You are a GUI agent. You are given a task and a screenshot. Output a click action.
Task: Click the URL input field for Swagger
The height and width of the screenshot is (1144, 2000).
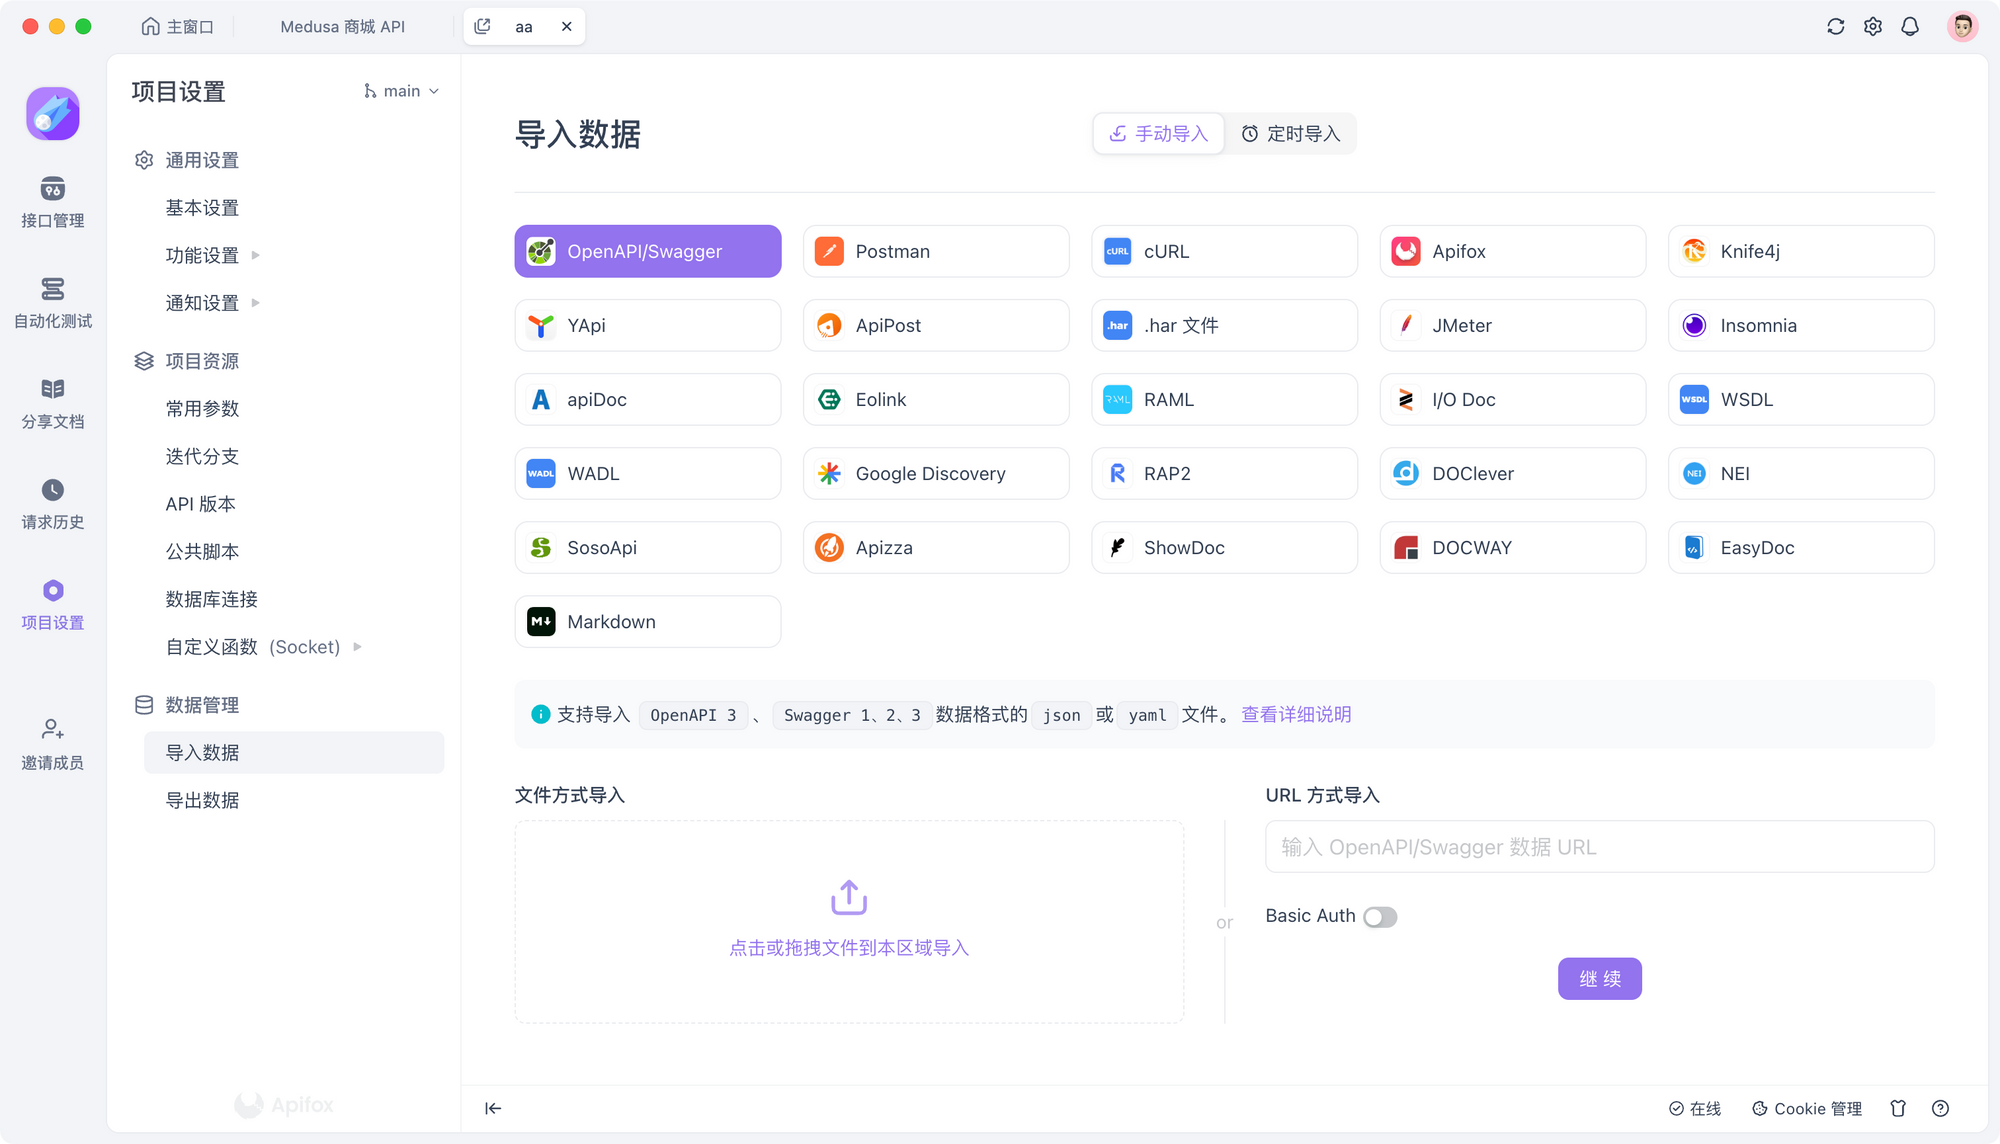pyautogui.click(x=1600, y=846)
